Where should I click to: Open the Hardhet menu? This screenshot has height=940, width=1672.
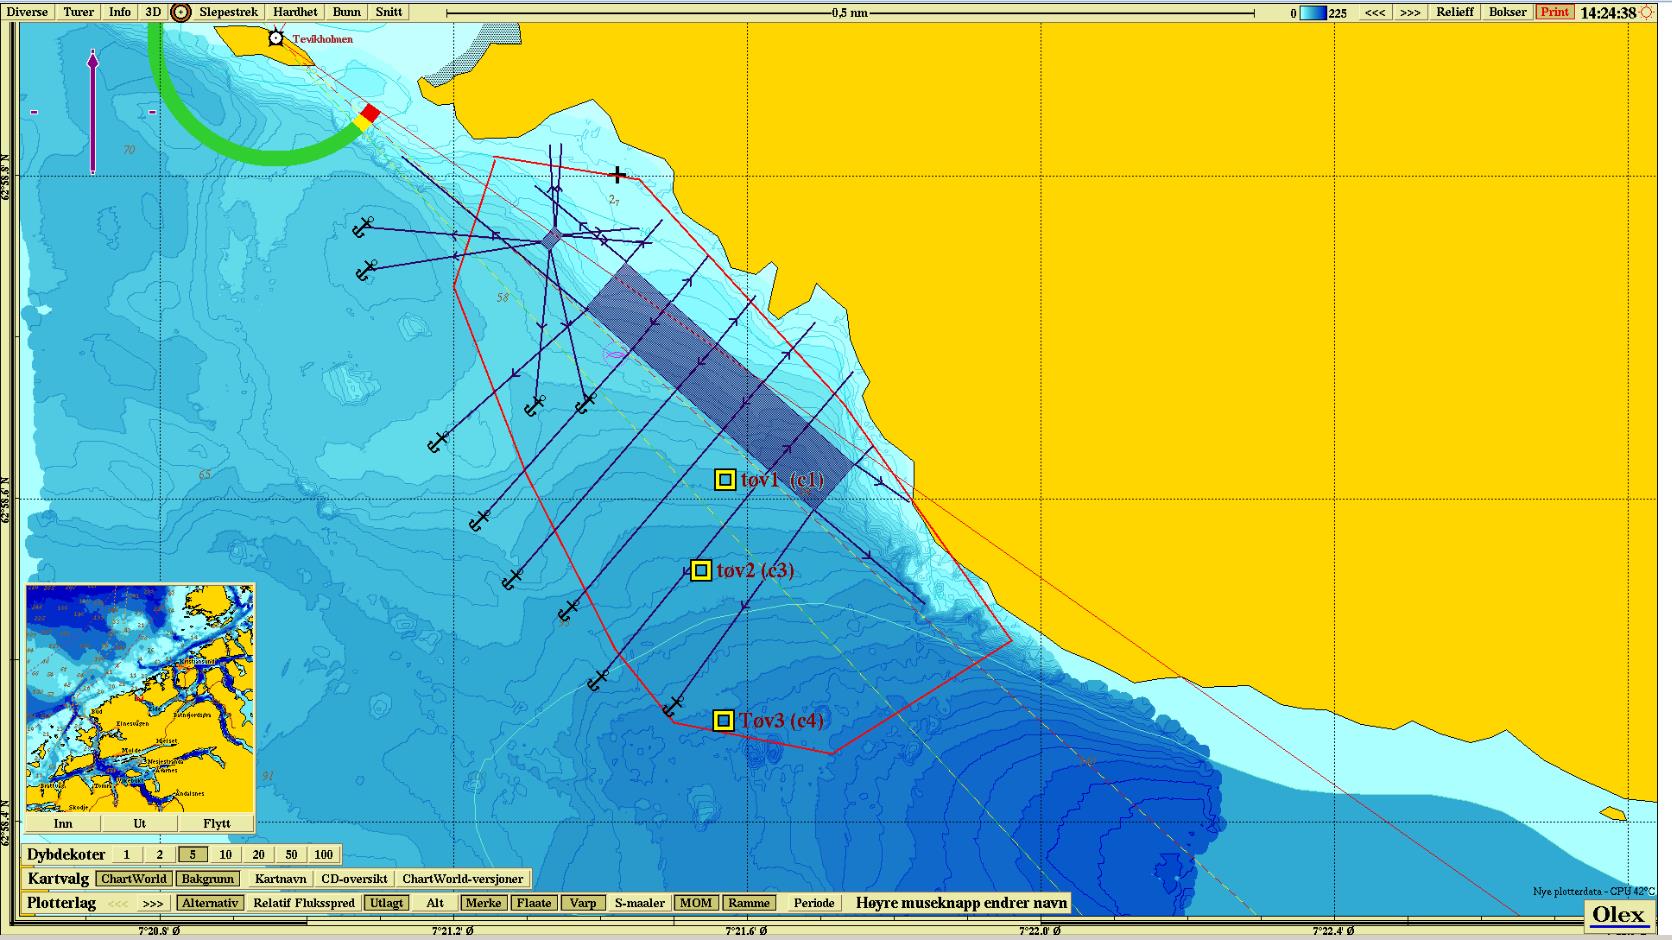pos(295,12)
